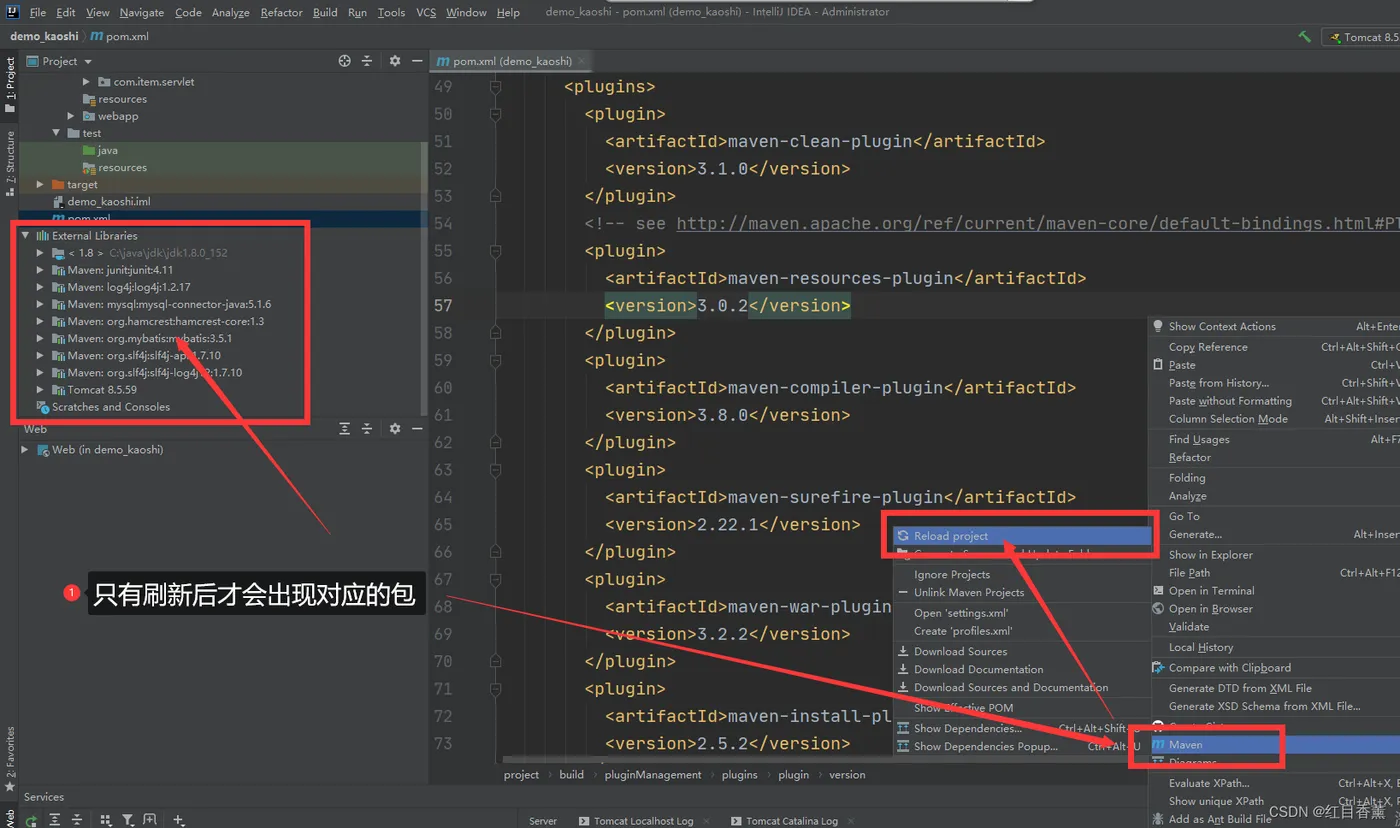Open Group By in Services toolbar
The image size is (1400, 828).
[x=105, y=820]
